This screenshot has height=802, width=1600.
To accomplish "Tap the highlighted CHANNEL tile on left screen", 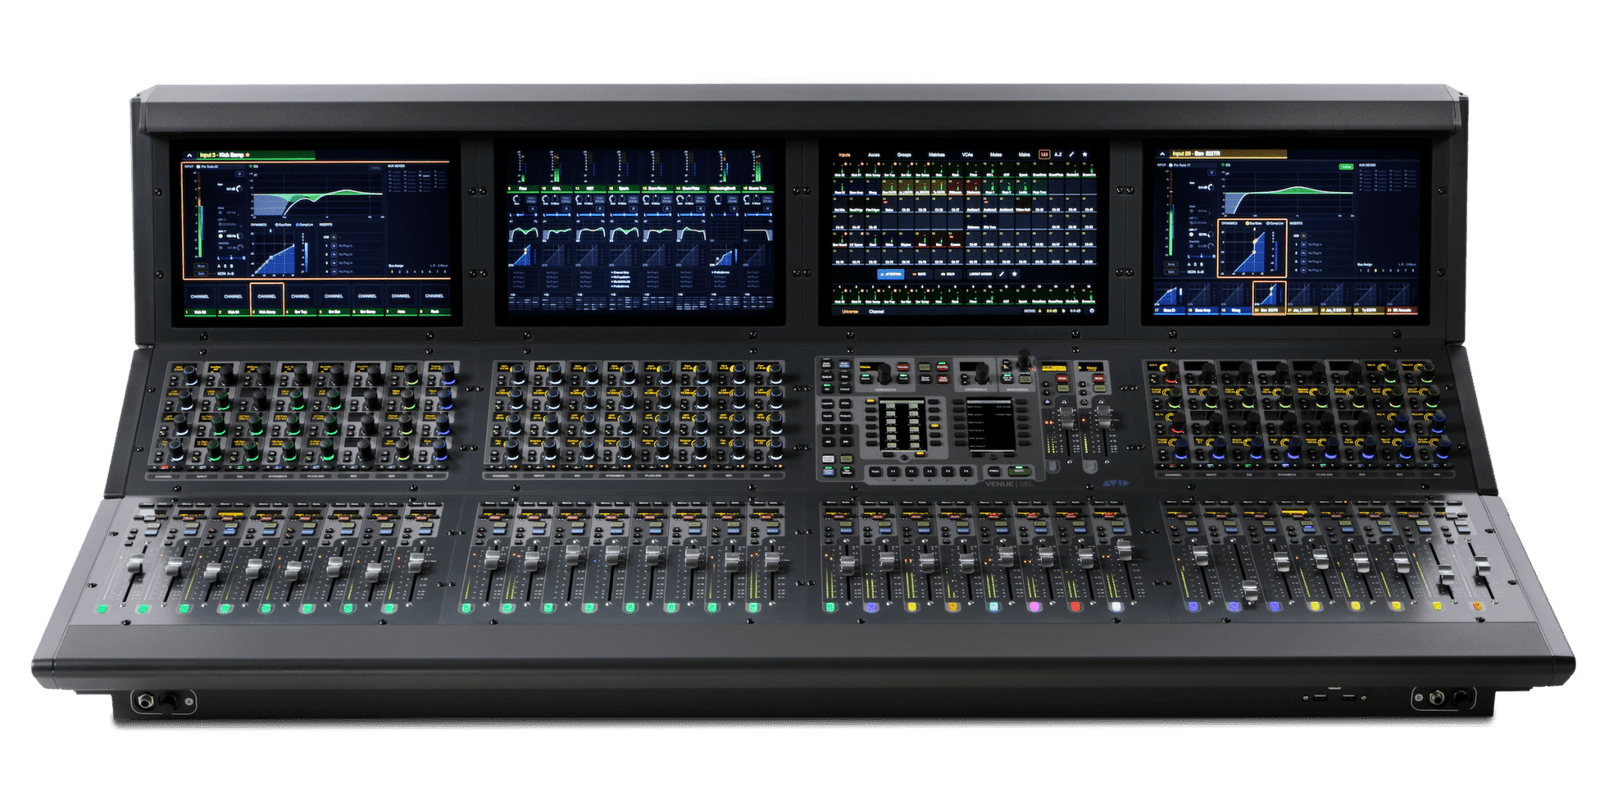I will coord(267,299).
